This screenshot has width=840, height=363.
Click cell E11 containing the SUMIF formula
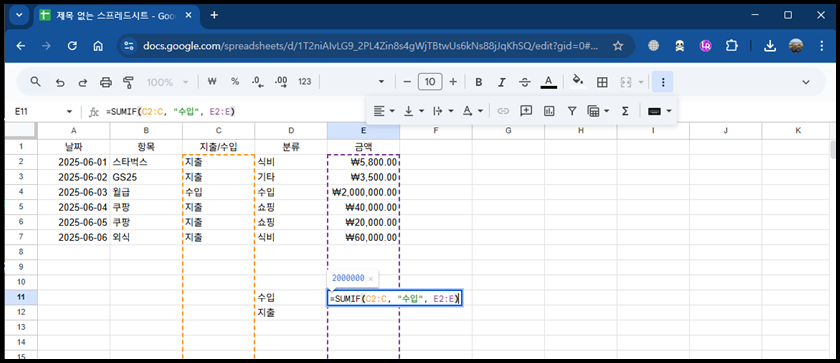point(394,298)
